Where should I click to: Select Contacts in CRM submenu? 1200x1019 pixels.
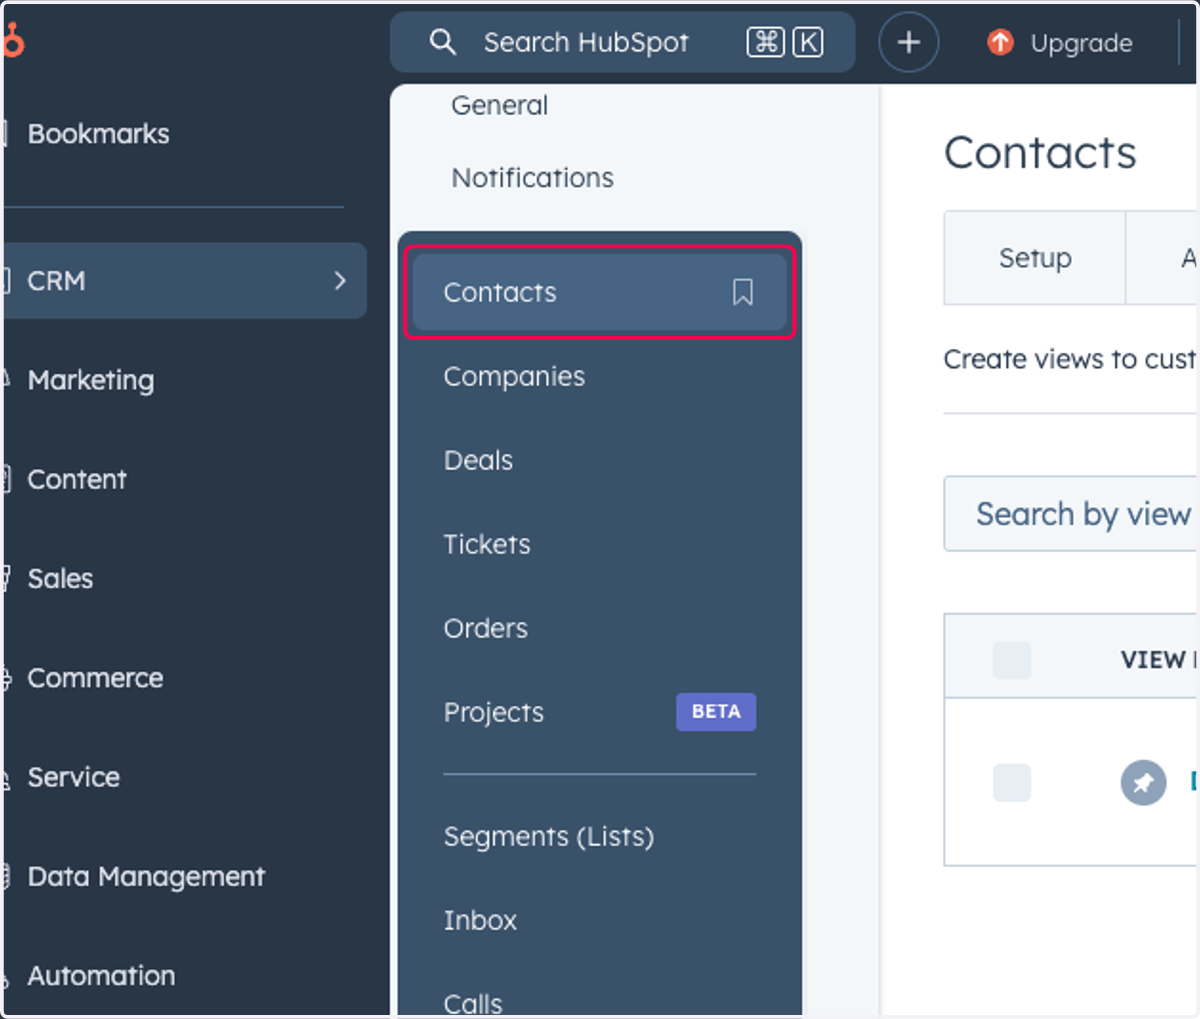[x=599, y=292]
